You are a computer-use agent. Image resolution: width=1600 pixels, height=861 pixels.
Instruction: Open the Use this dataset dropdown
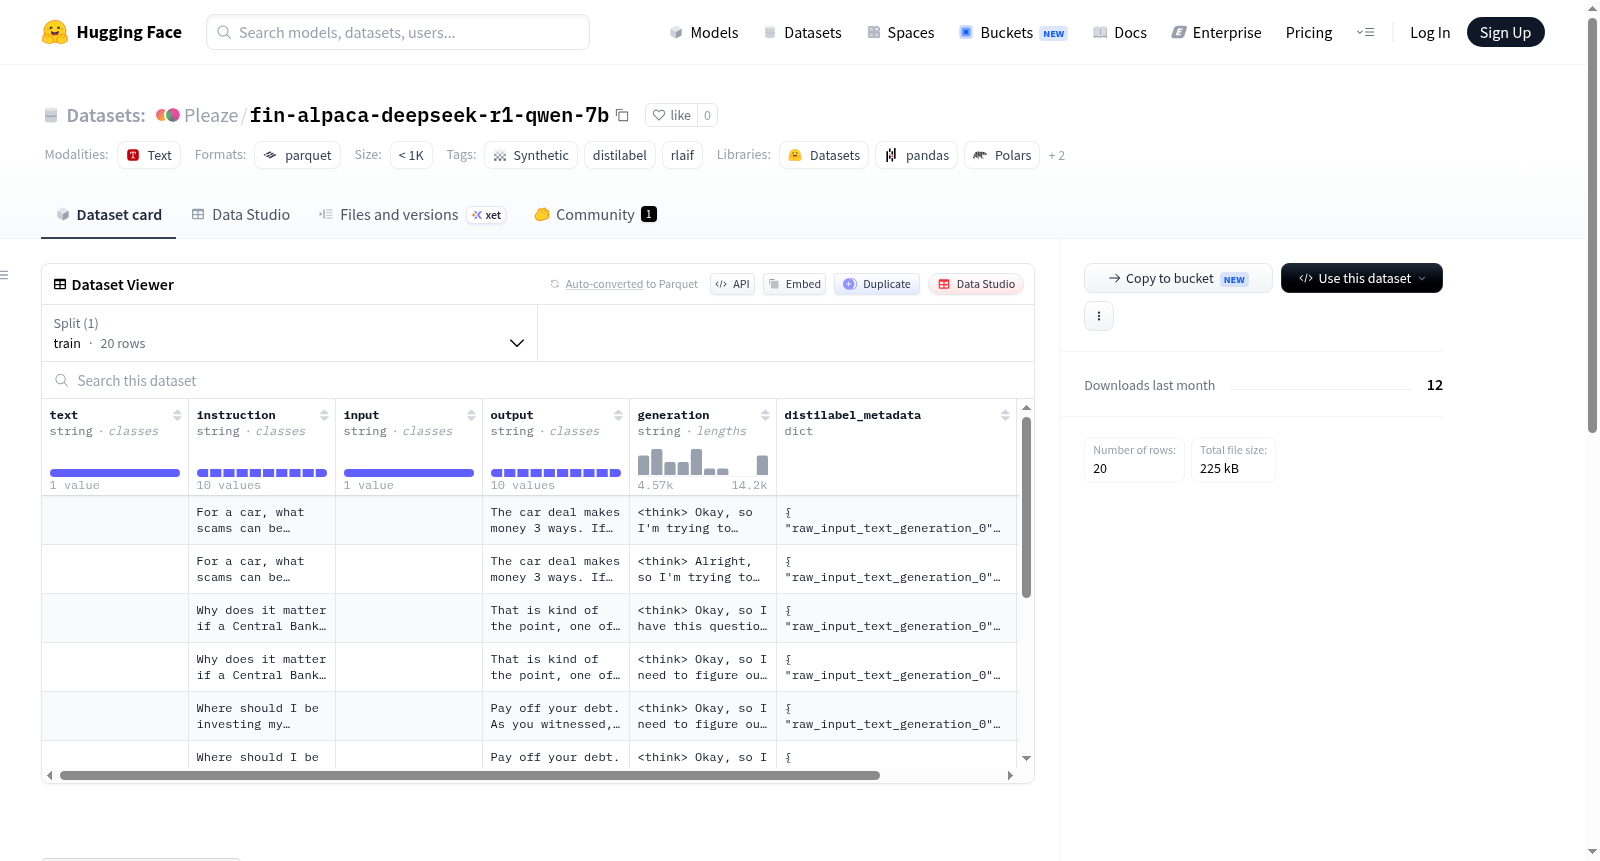(x=1362, y=278)
